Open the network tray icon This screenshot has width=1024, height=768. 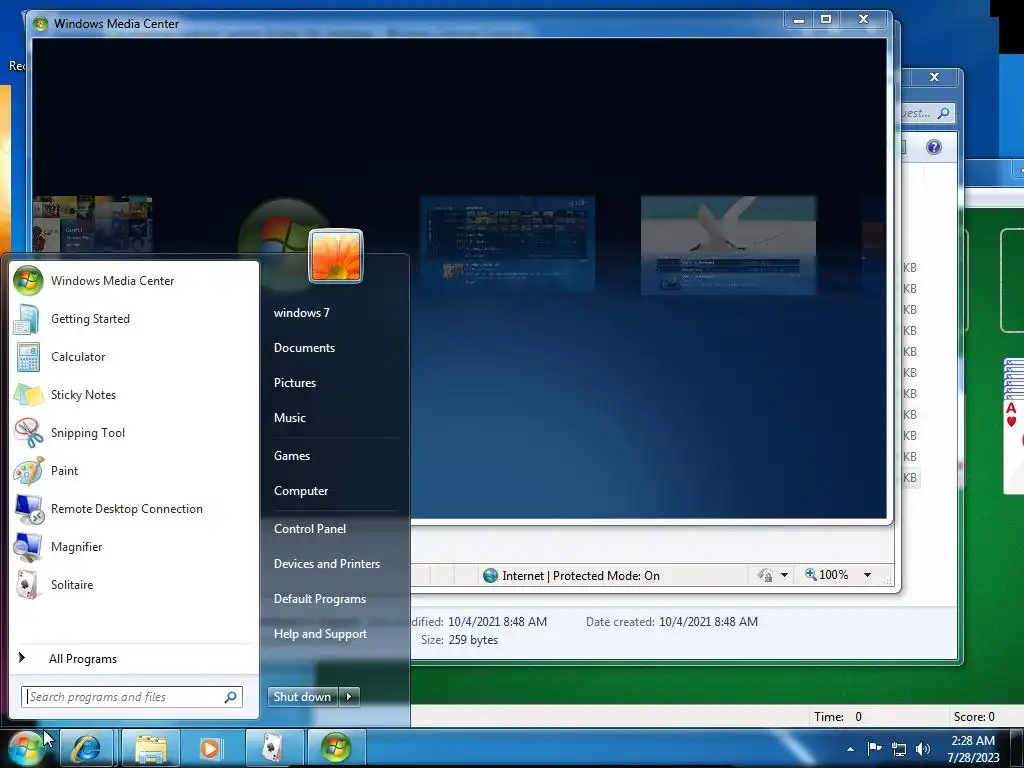(899, 749)
